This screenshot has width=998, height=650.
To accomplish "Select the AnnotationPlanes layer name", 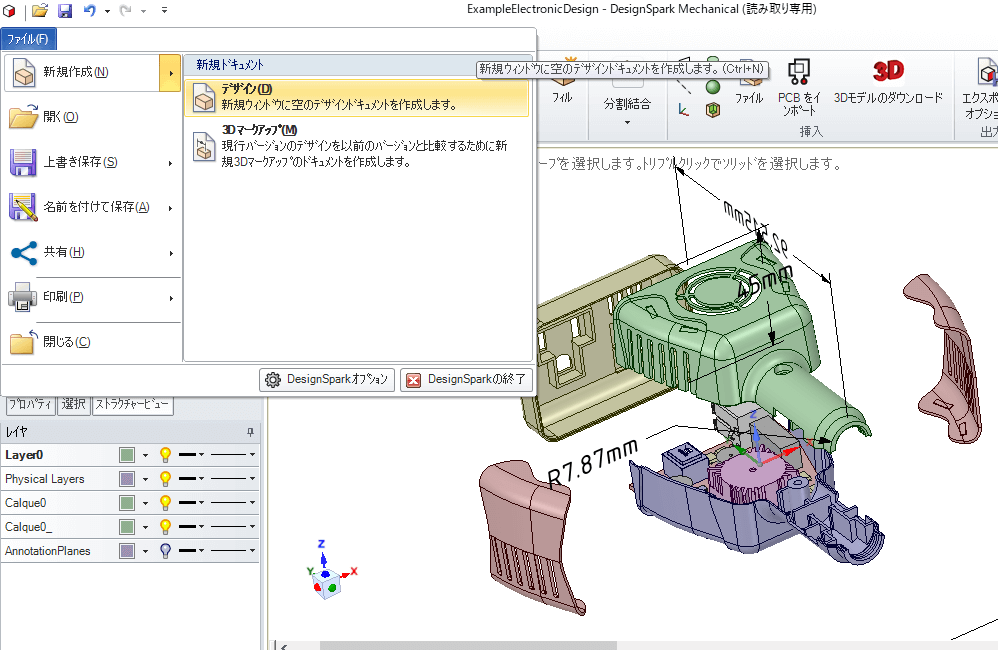I will tap(48, 551).
